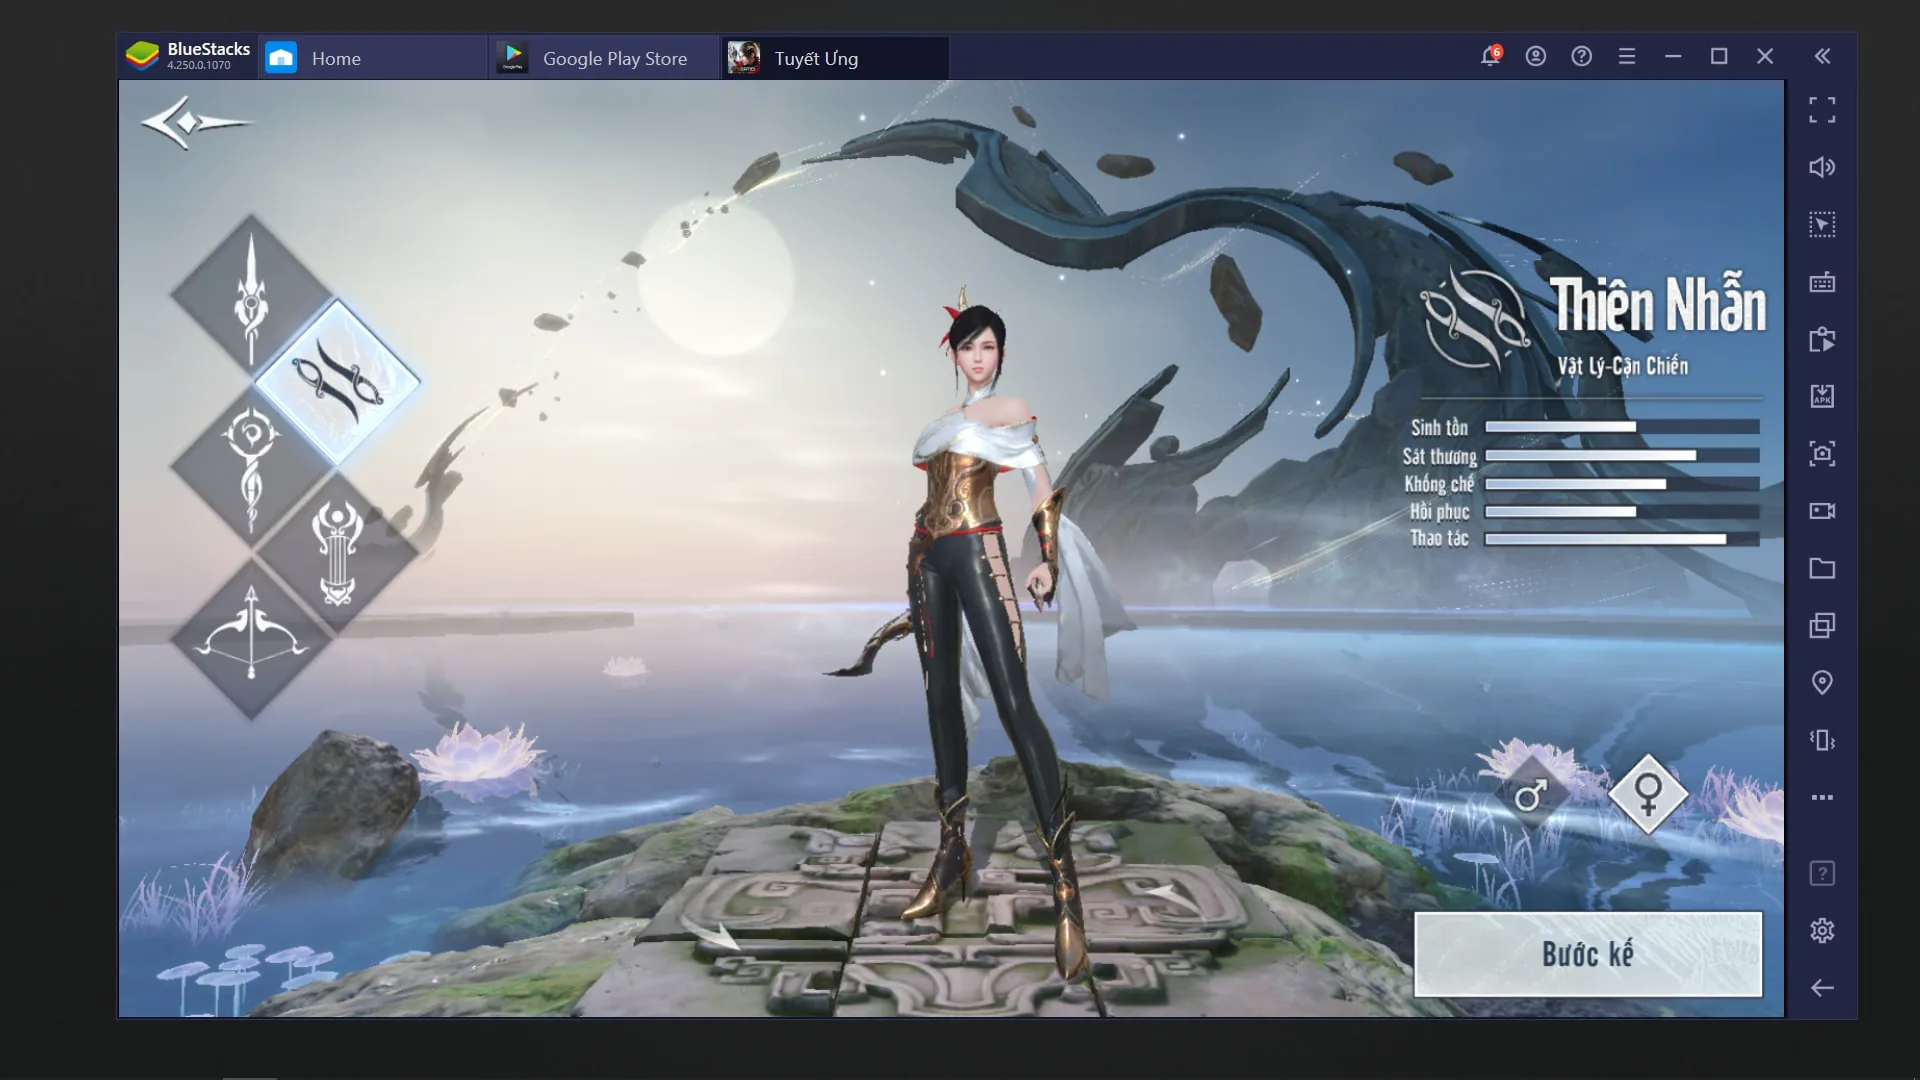Open the BlueStacks account profile icon
The height and width of the screenshot is (1080, 1920).
point(1536,56)
